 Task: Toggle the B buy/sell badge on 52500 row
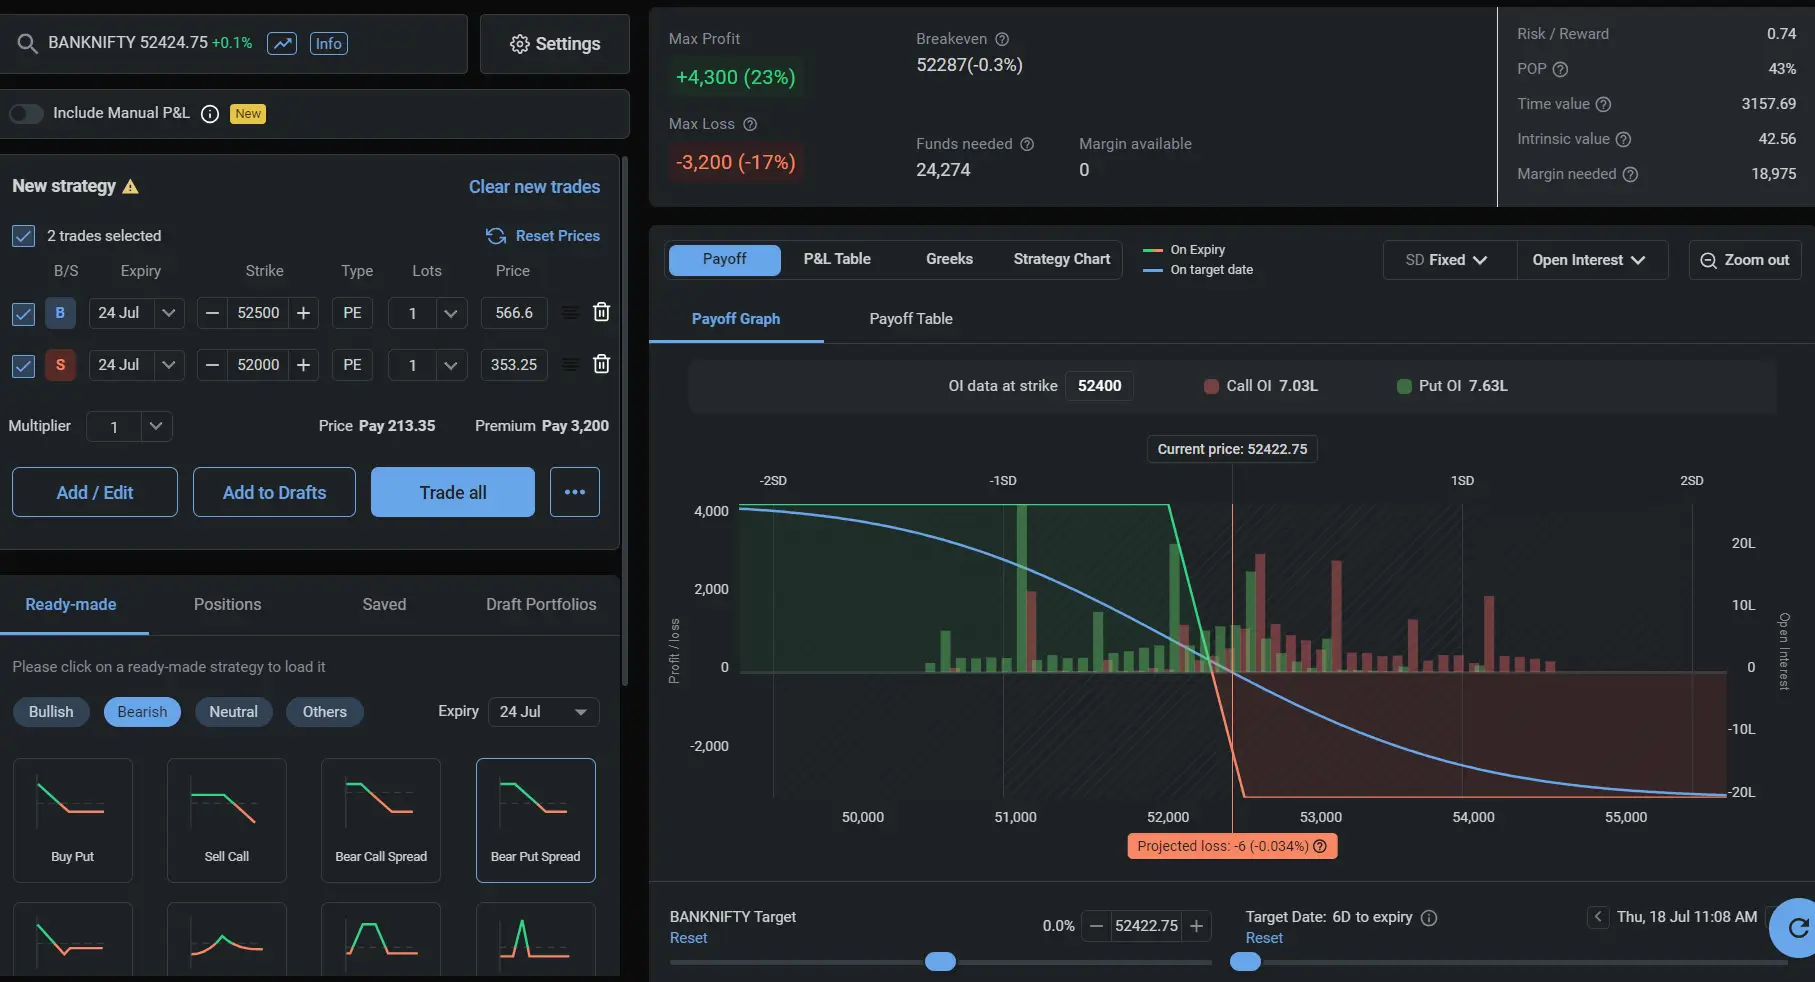click(60, 313)
